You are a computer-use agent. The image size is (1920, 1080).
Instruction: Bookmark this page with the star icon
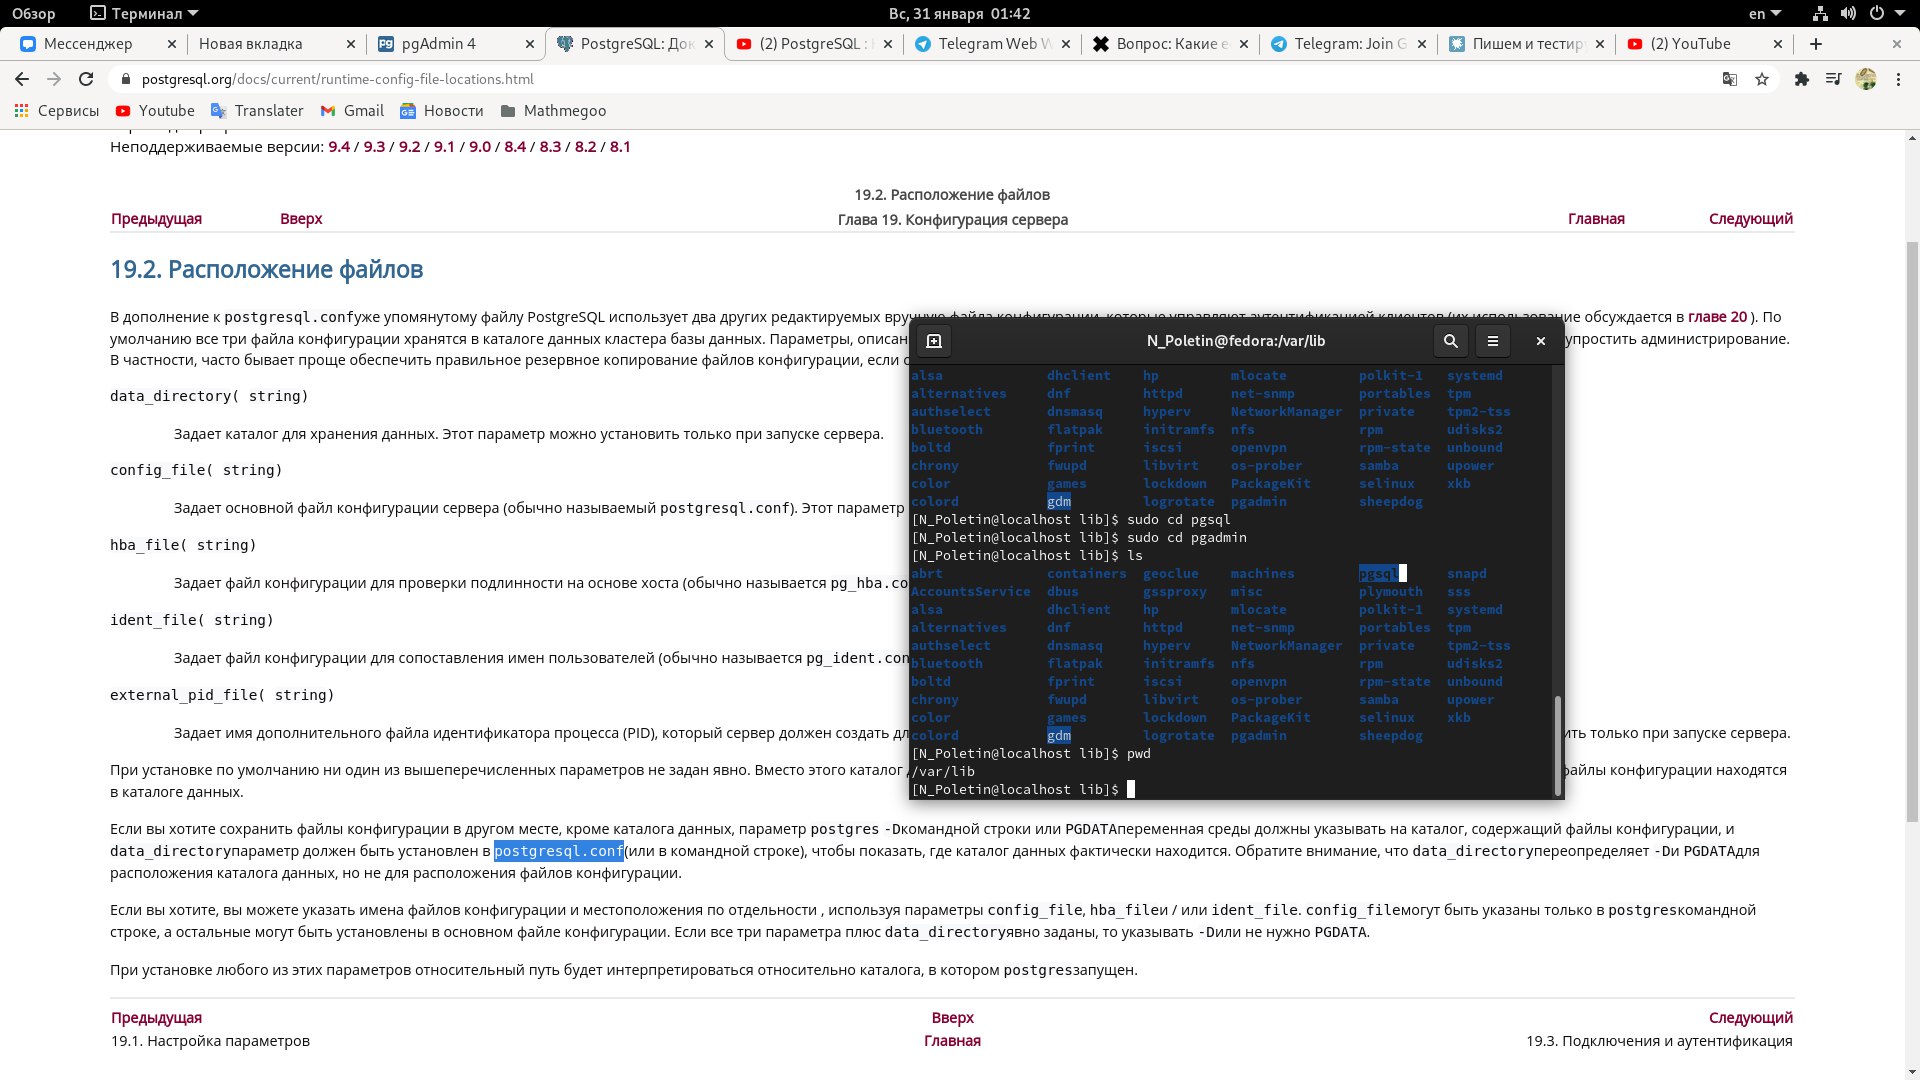tap(1762, 79)
